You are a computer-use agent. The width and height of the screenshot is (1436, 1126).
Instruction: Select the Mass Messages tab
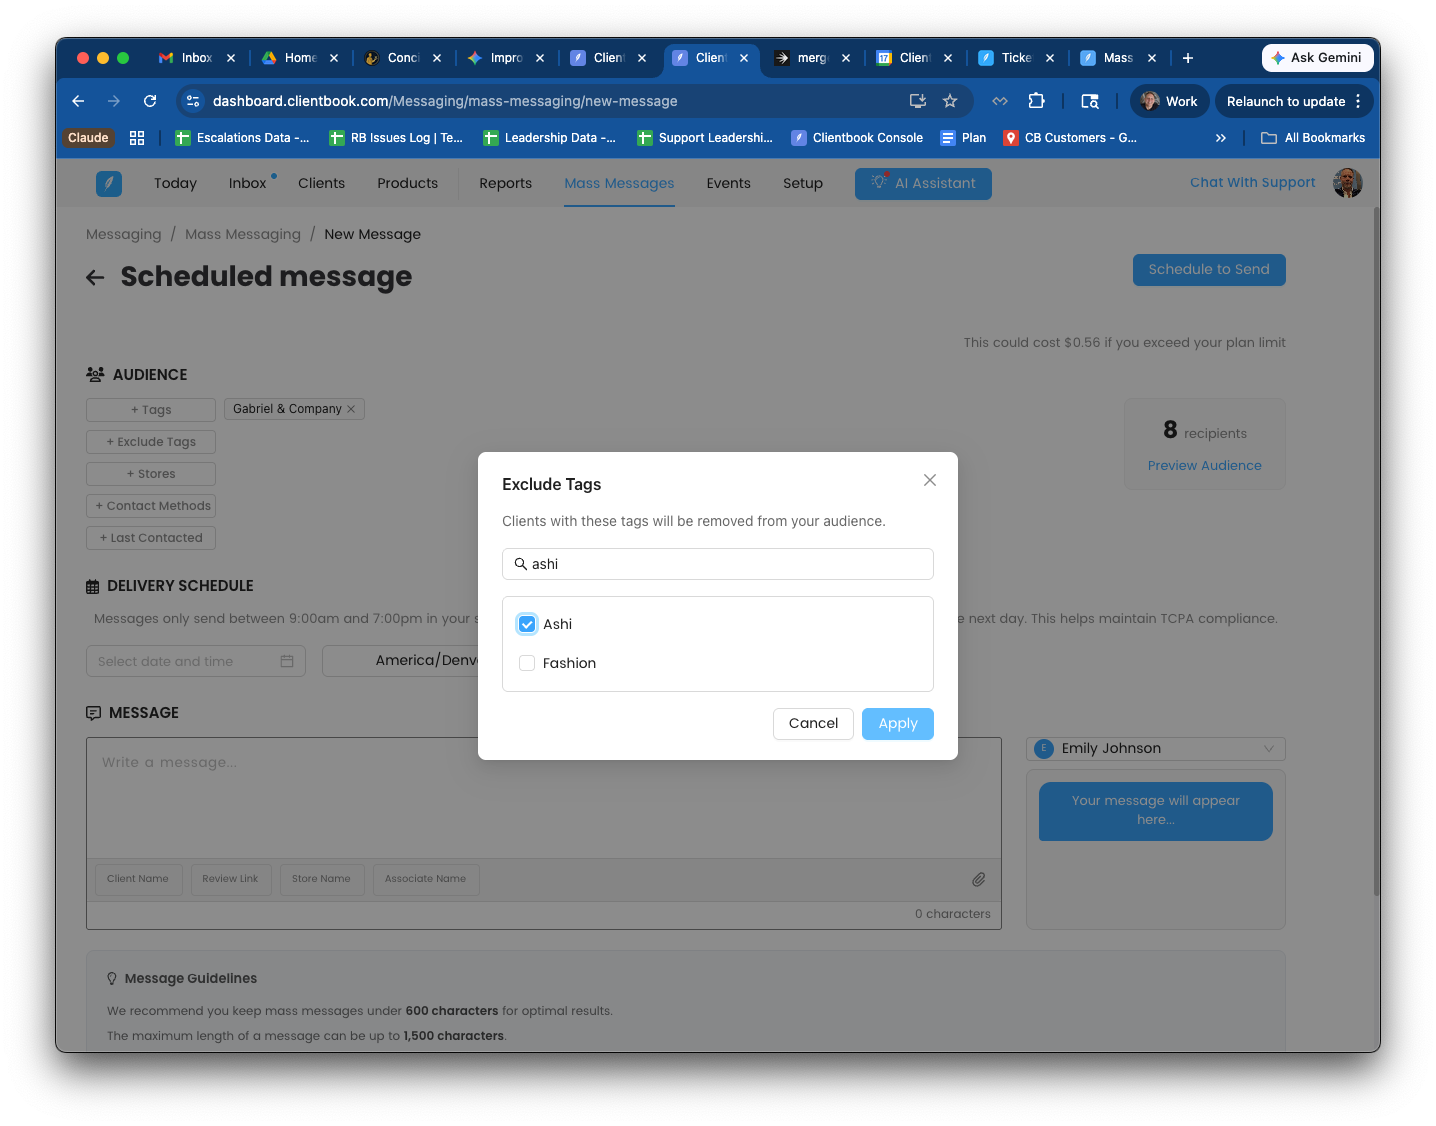(x=619, y=183)
